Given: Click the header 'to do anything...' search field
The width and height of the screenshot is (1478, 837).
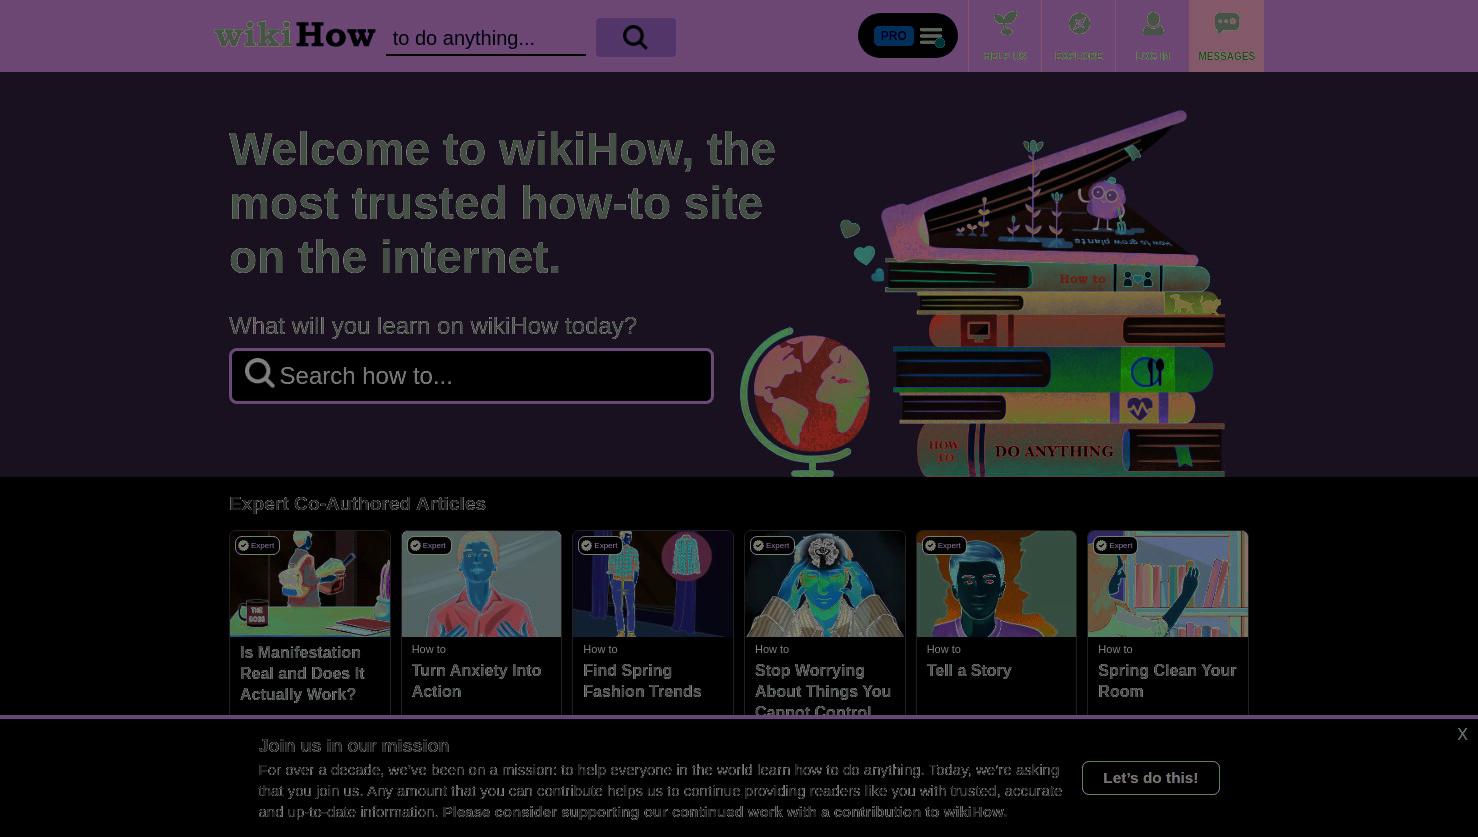Looking at the screenshot, I should pos(486,38).
